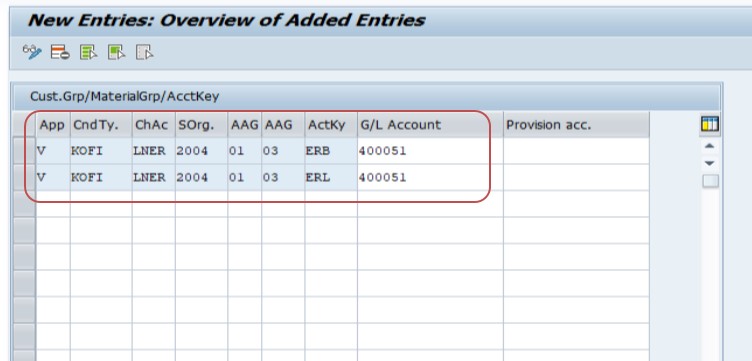Viewport: 752px width, 361px height.
Task: Click the KOFI cell in the ERL row
Action: pos(101,177)
